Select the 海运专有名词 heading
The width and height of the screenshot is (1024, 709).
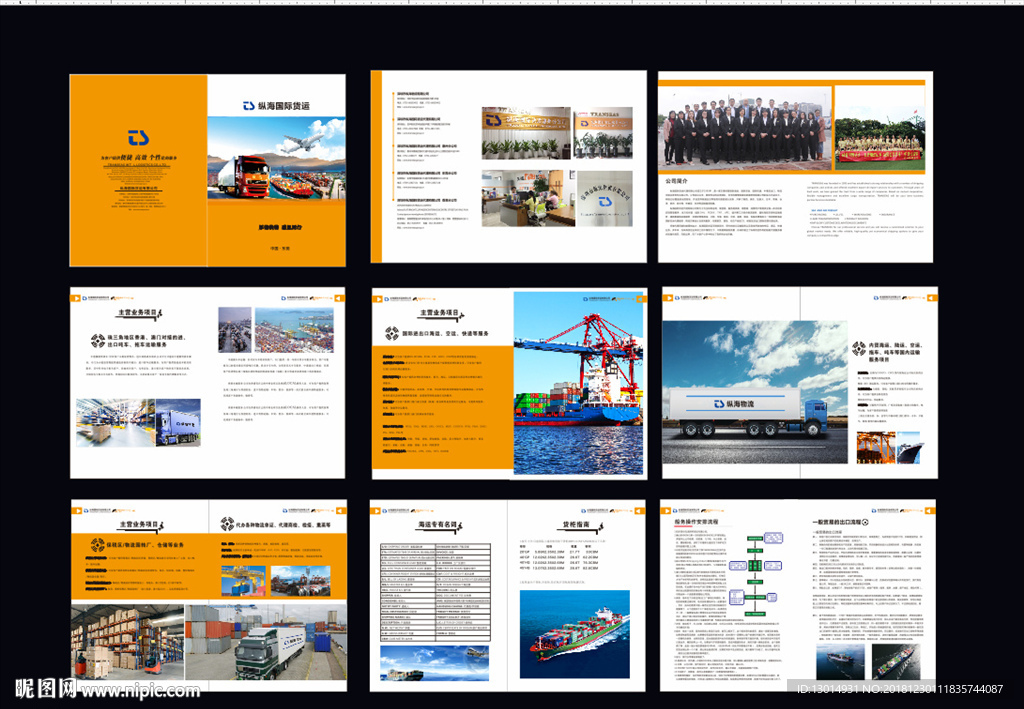[439, 524]
